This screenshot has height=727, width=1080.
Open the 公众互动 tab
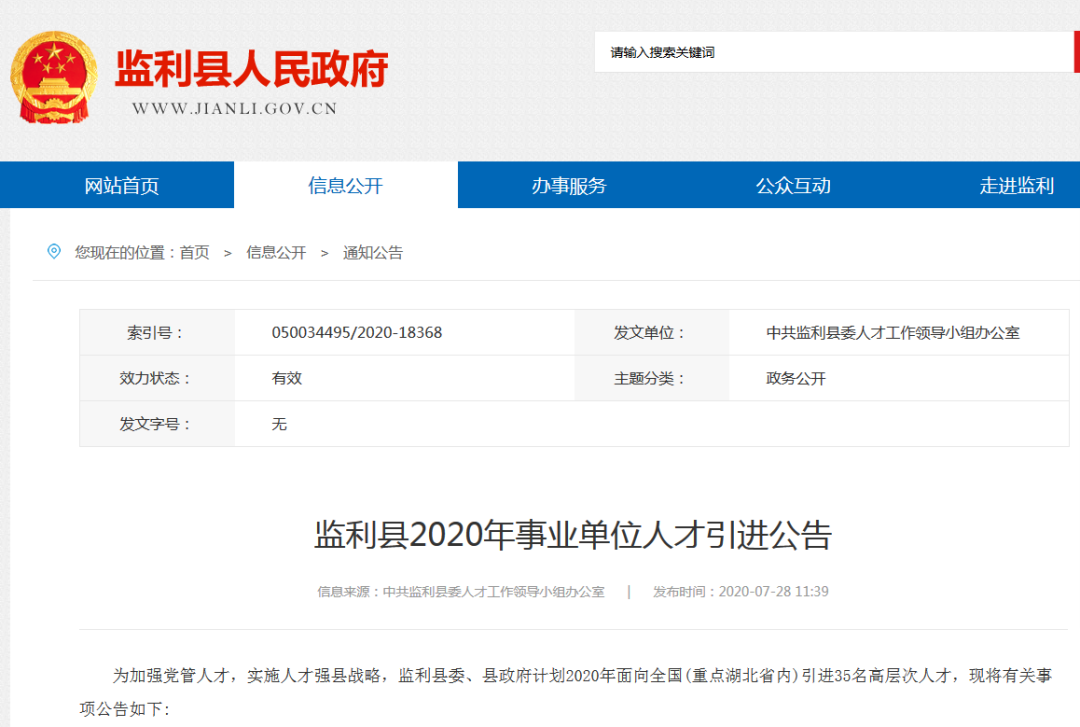point(795,184)
